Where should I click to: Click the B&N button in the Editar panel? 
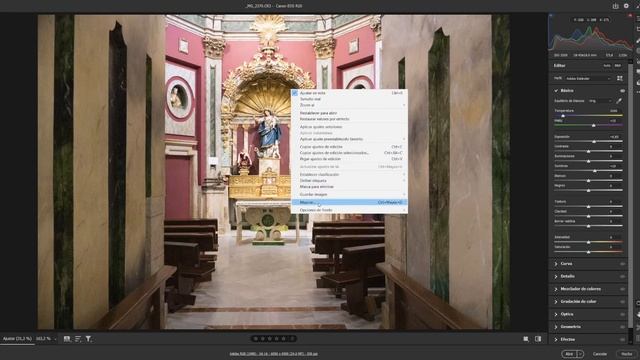[618, 66]
